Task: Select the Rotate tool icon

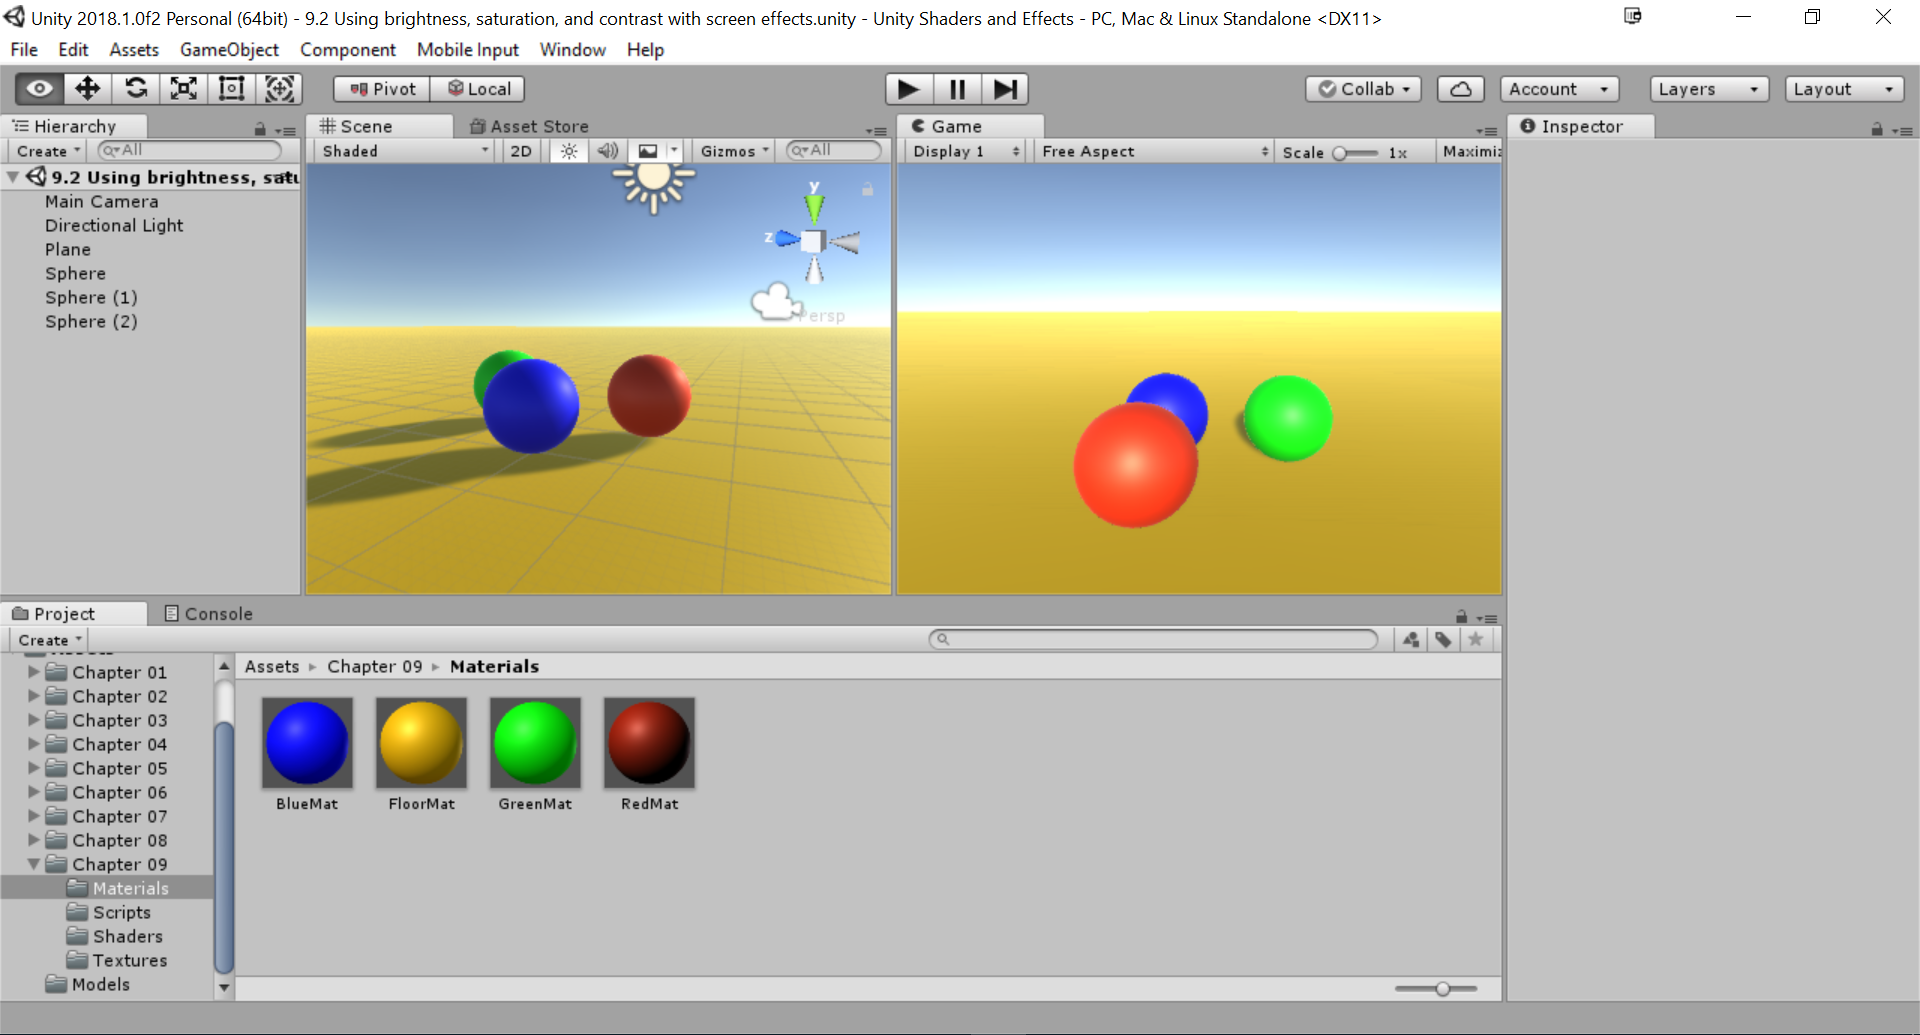Action: pyautogui.click(x=136, y=89)
